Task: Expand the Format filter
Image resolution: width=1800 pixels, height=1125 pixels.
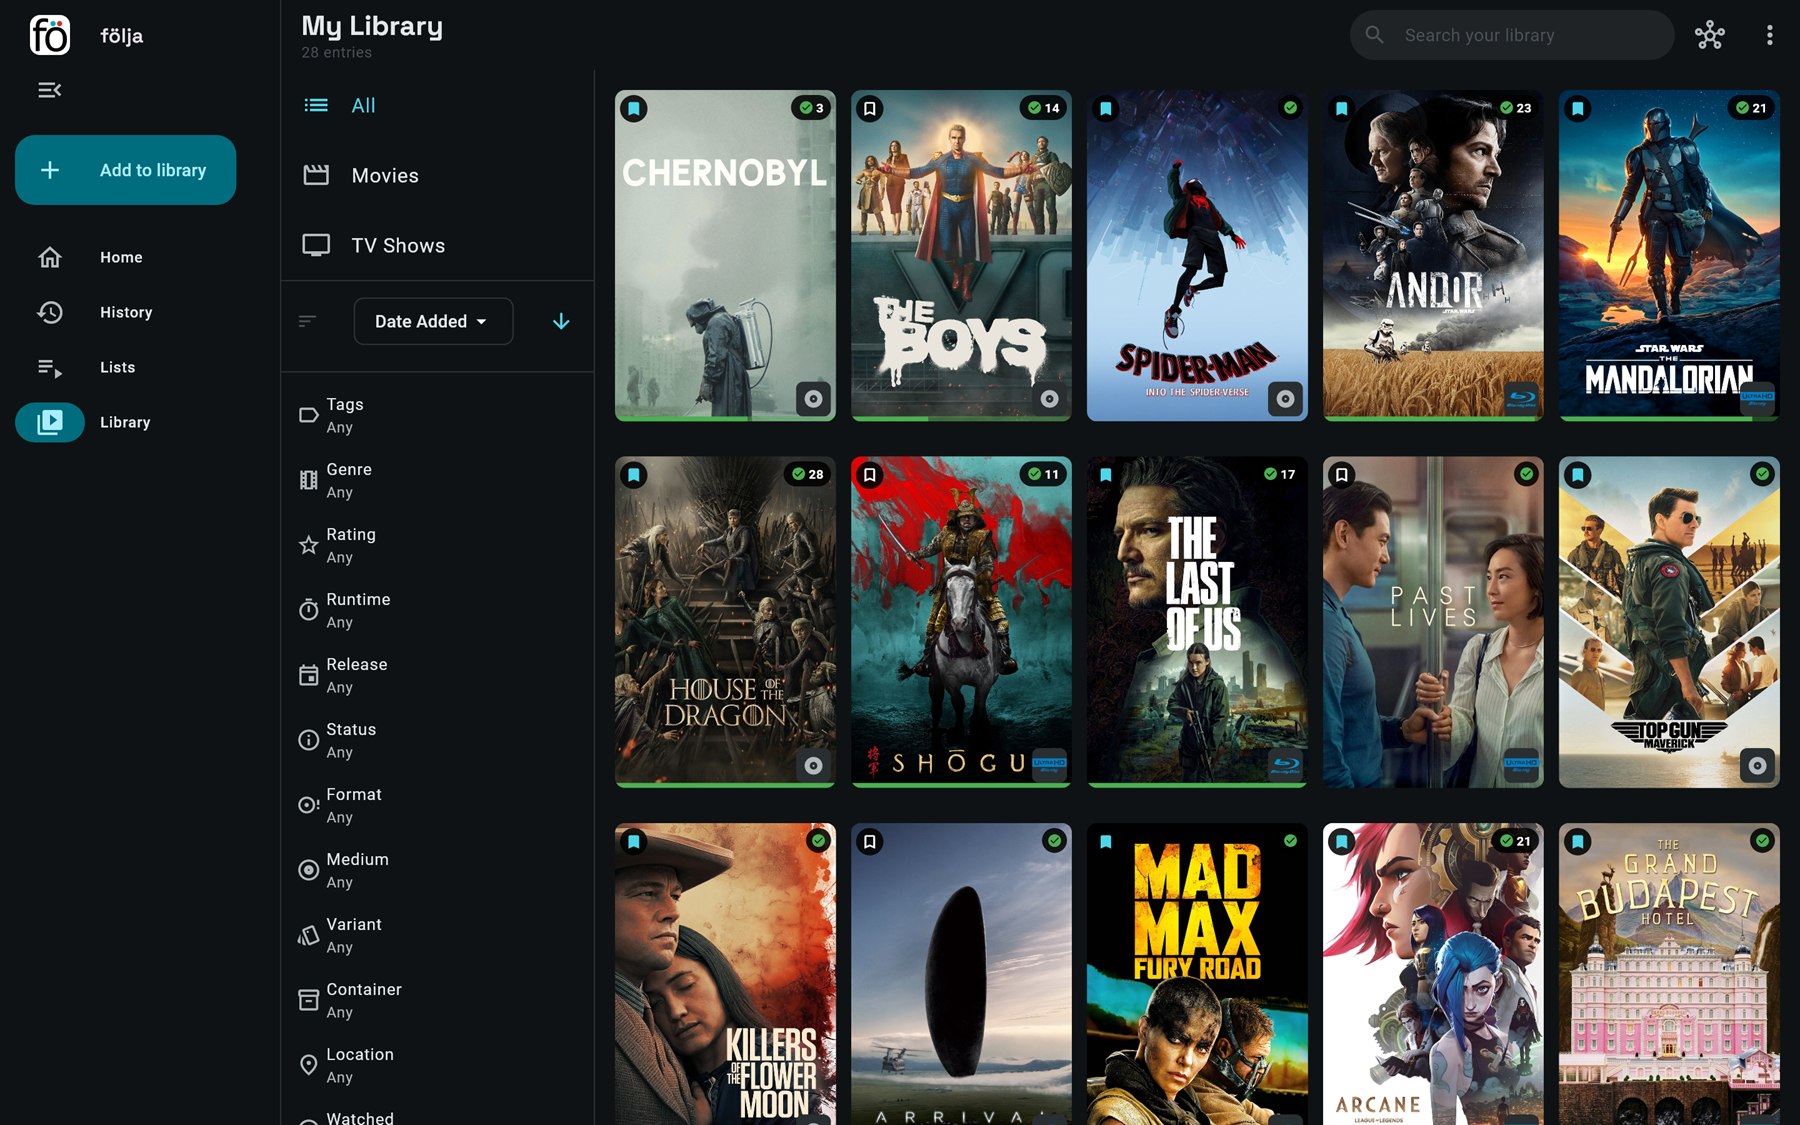Action: pyautogui.click(x=437, y=805)
